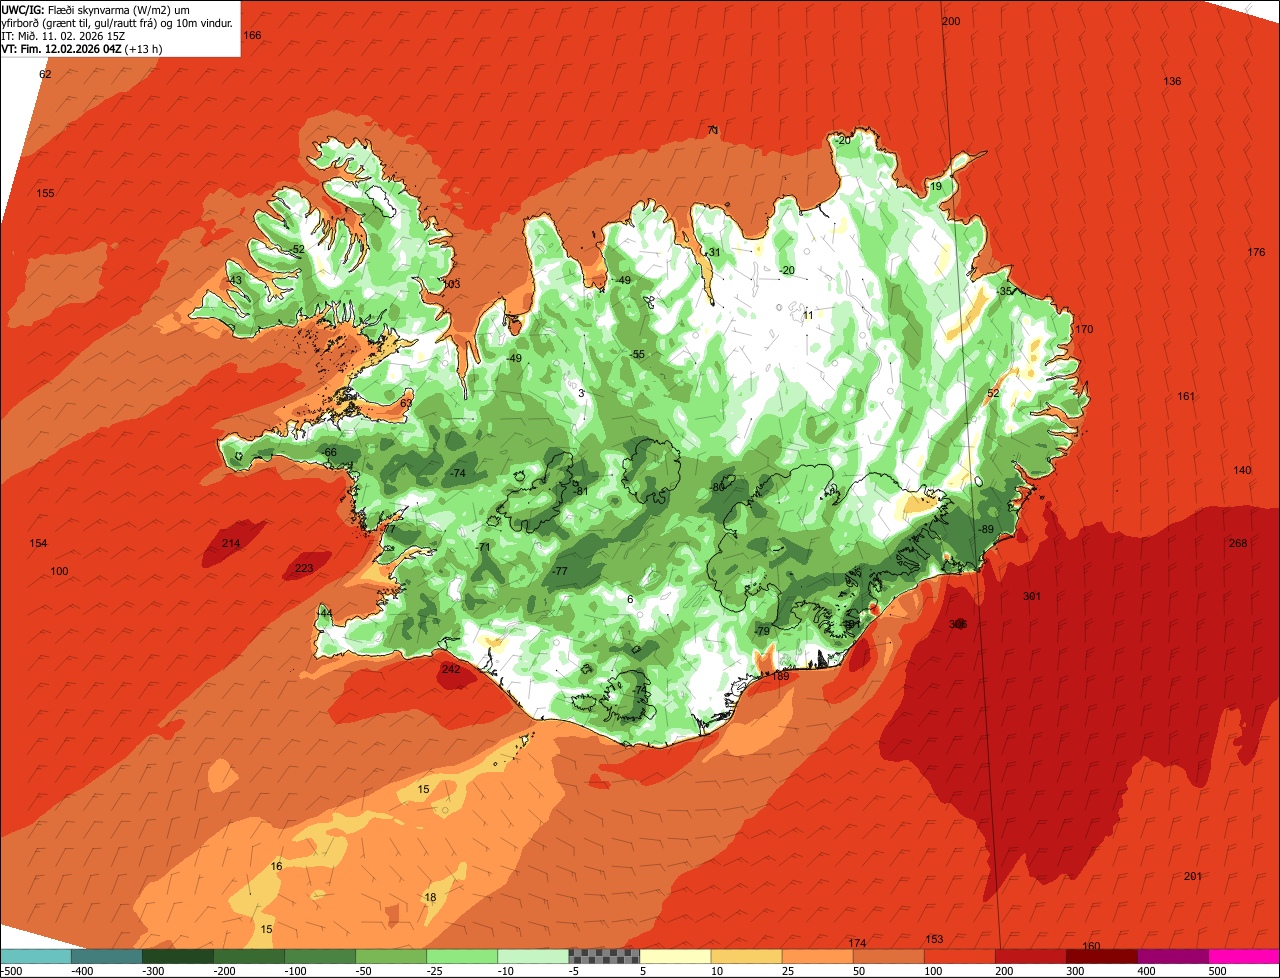Click the orange 25 to 50 legend swatch

(x=817, y=955)
